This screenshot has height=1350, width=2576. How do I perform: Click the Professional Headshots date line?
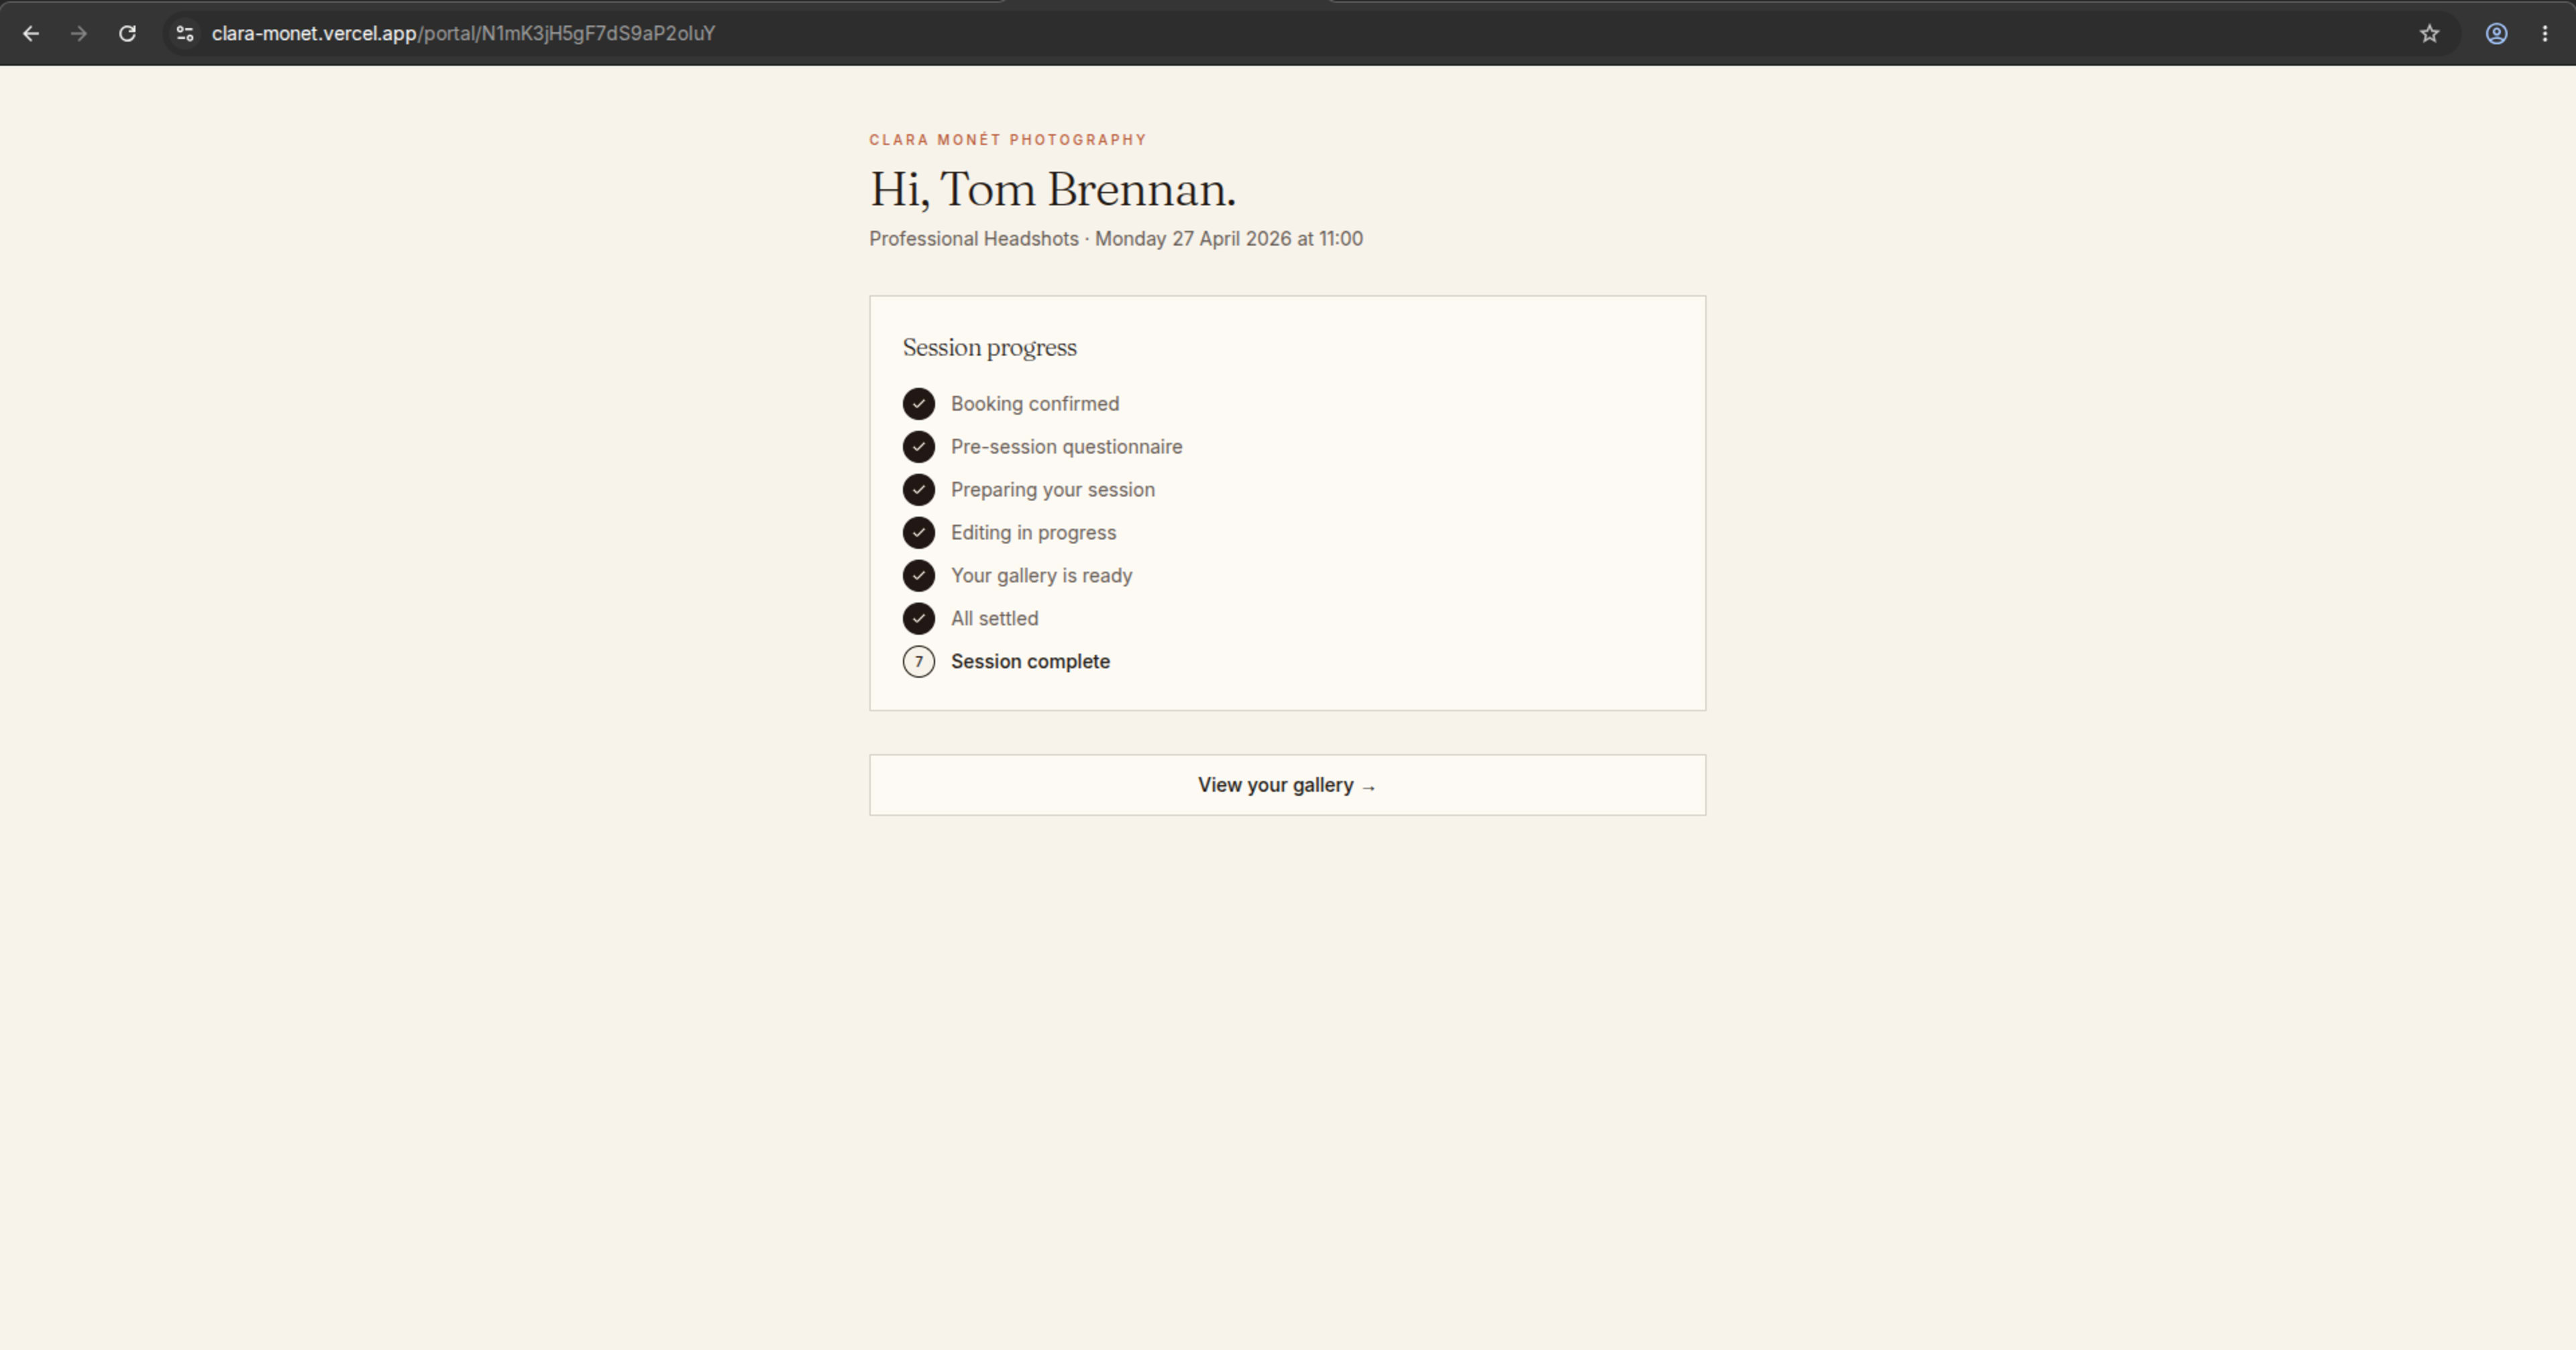tap(1116, 239)
